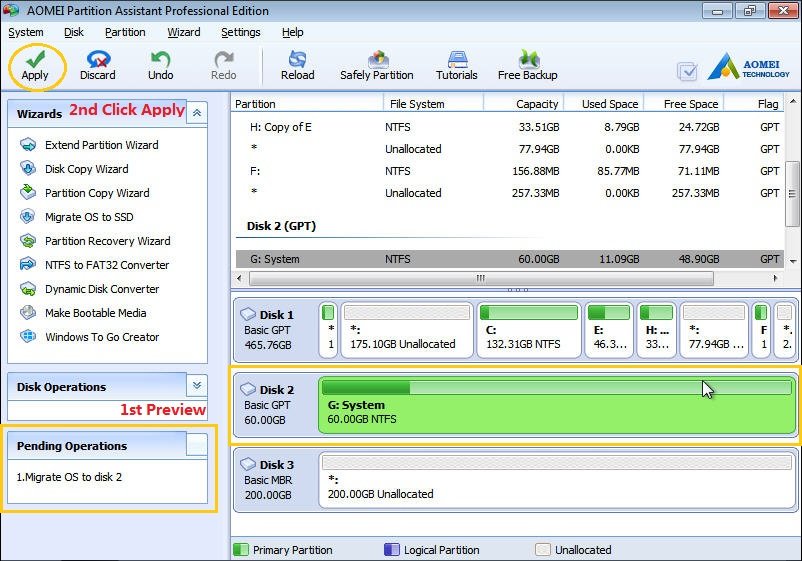Click Unallocated legend swatch
802x561 pixels.
[542, 549]
